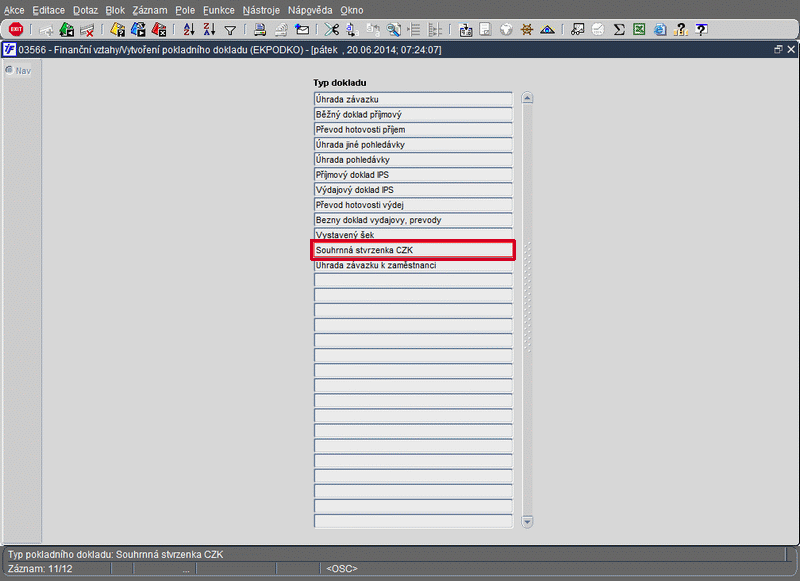Click the copy text icon beside scissors
The image size is (800, 581).
pos(352,30)
